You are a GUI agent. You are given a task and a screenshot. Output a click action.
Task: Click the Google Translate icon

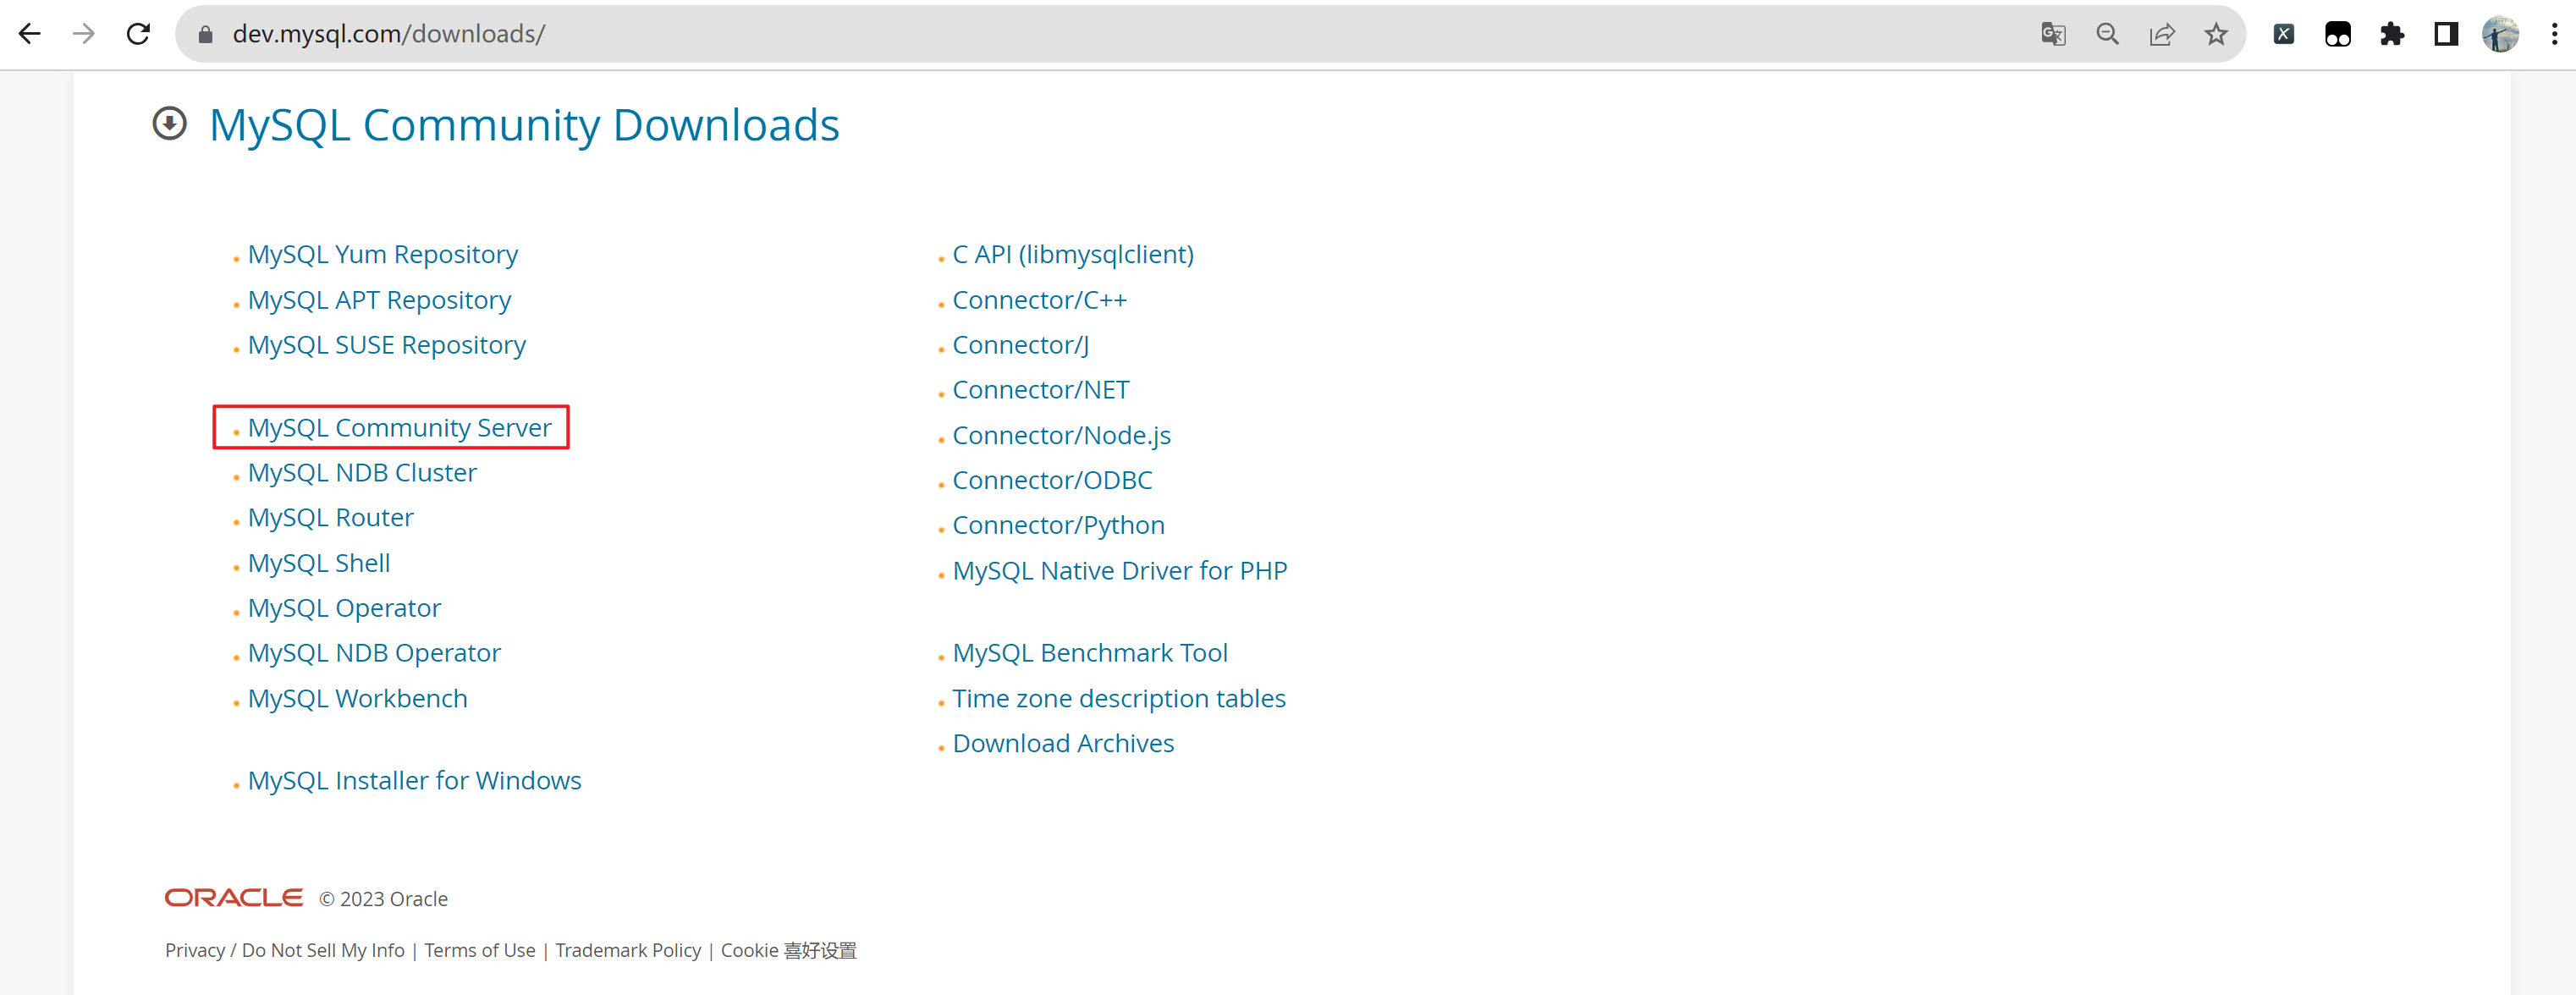pos(2052,34)
